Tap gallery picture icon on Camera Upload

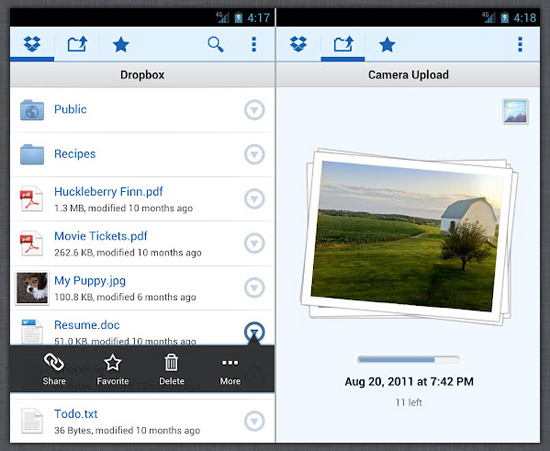[x=515, y=112]
